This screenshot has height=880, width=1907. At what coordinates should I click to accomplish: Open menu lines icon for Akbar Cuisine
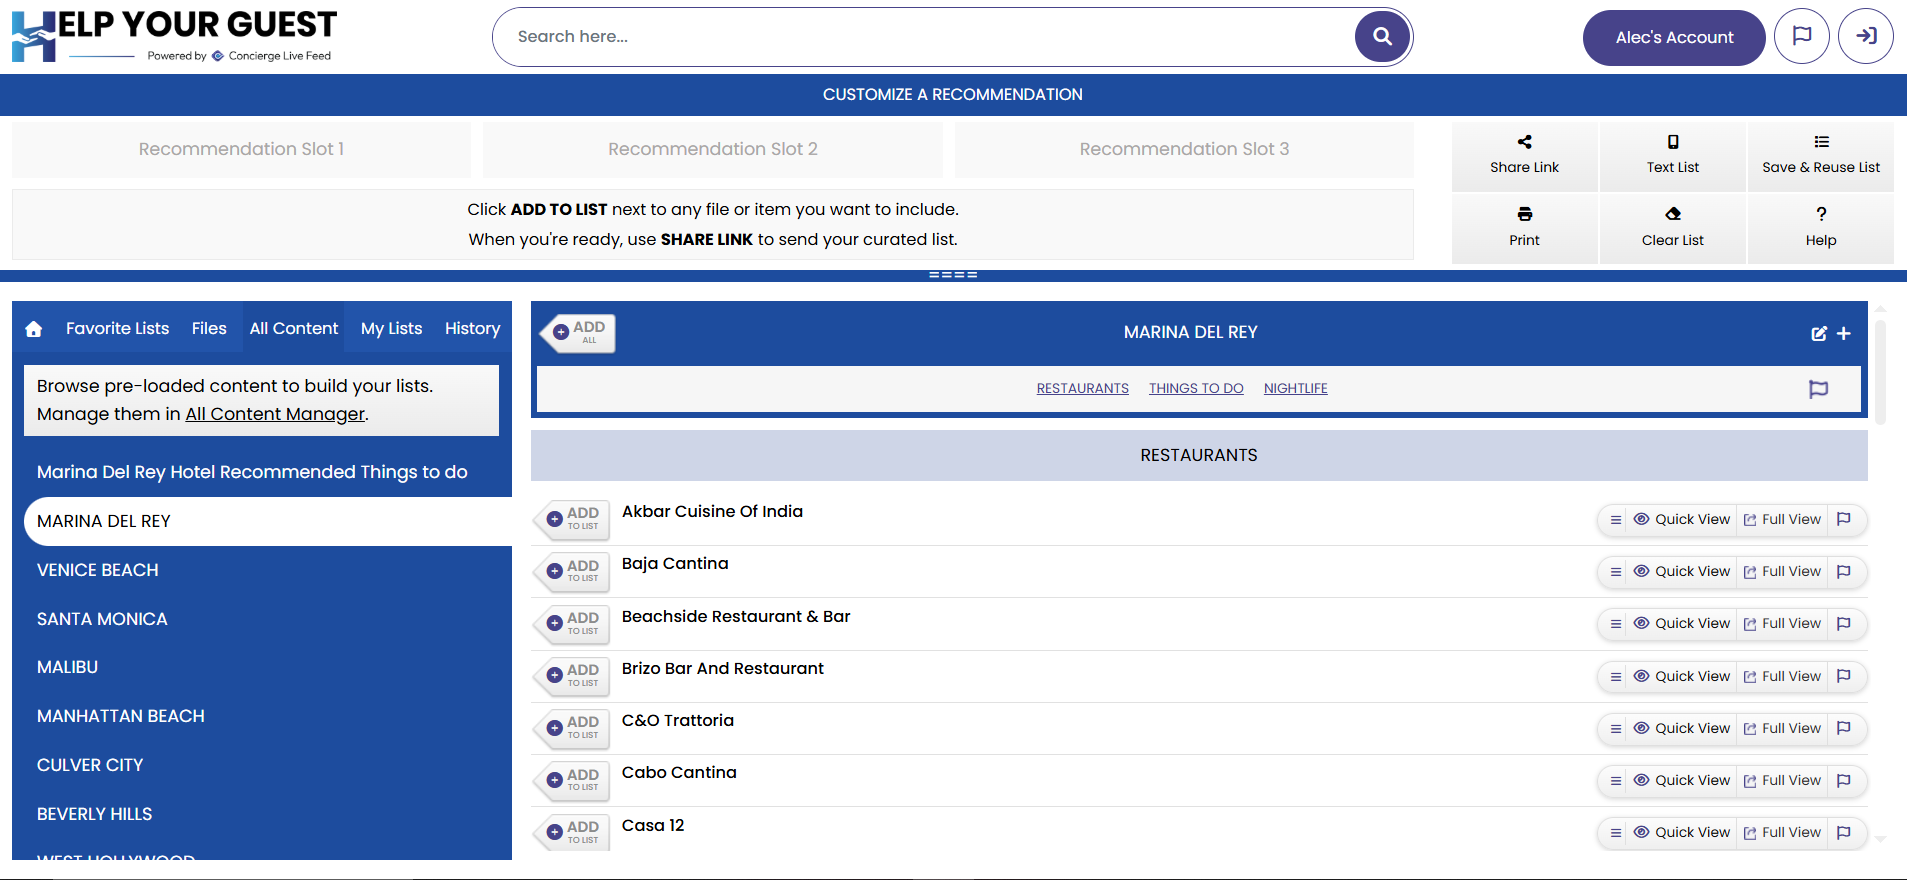[1615, 520]
